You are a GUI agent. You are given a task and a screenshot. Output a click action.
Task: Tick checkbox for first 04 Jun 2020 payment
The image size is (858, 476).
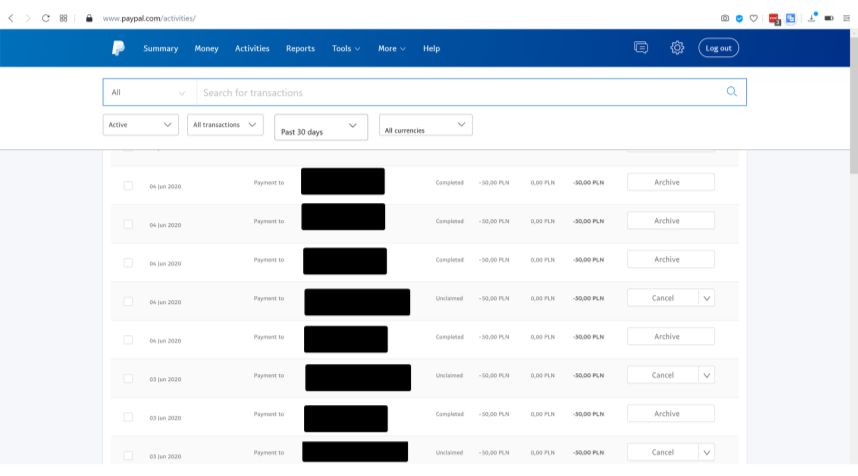point(128,186)
